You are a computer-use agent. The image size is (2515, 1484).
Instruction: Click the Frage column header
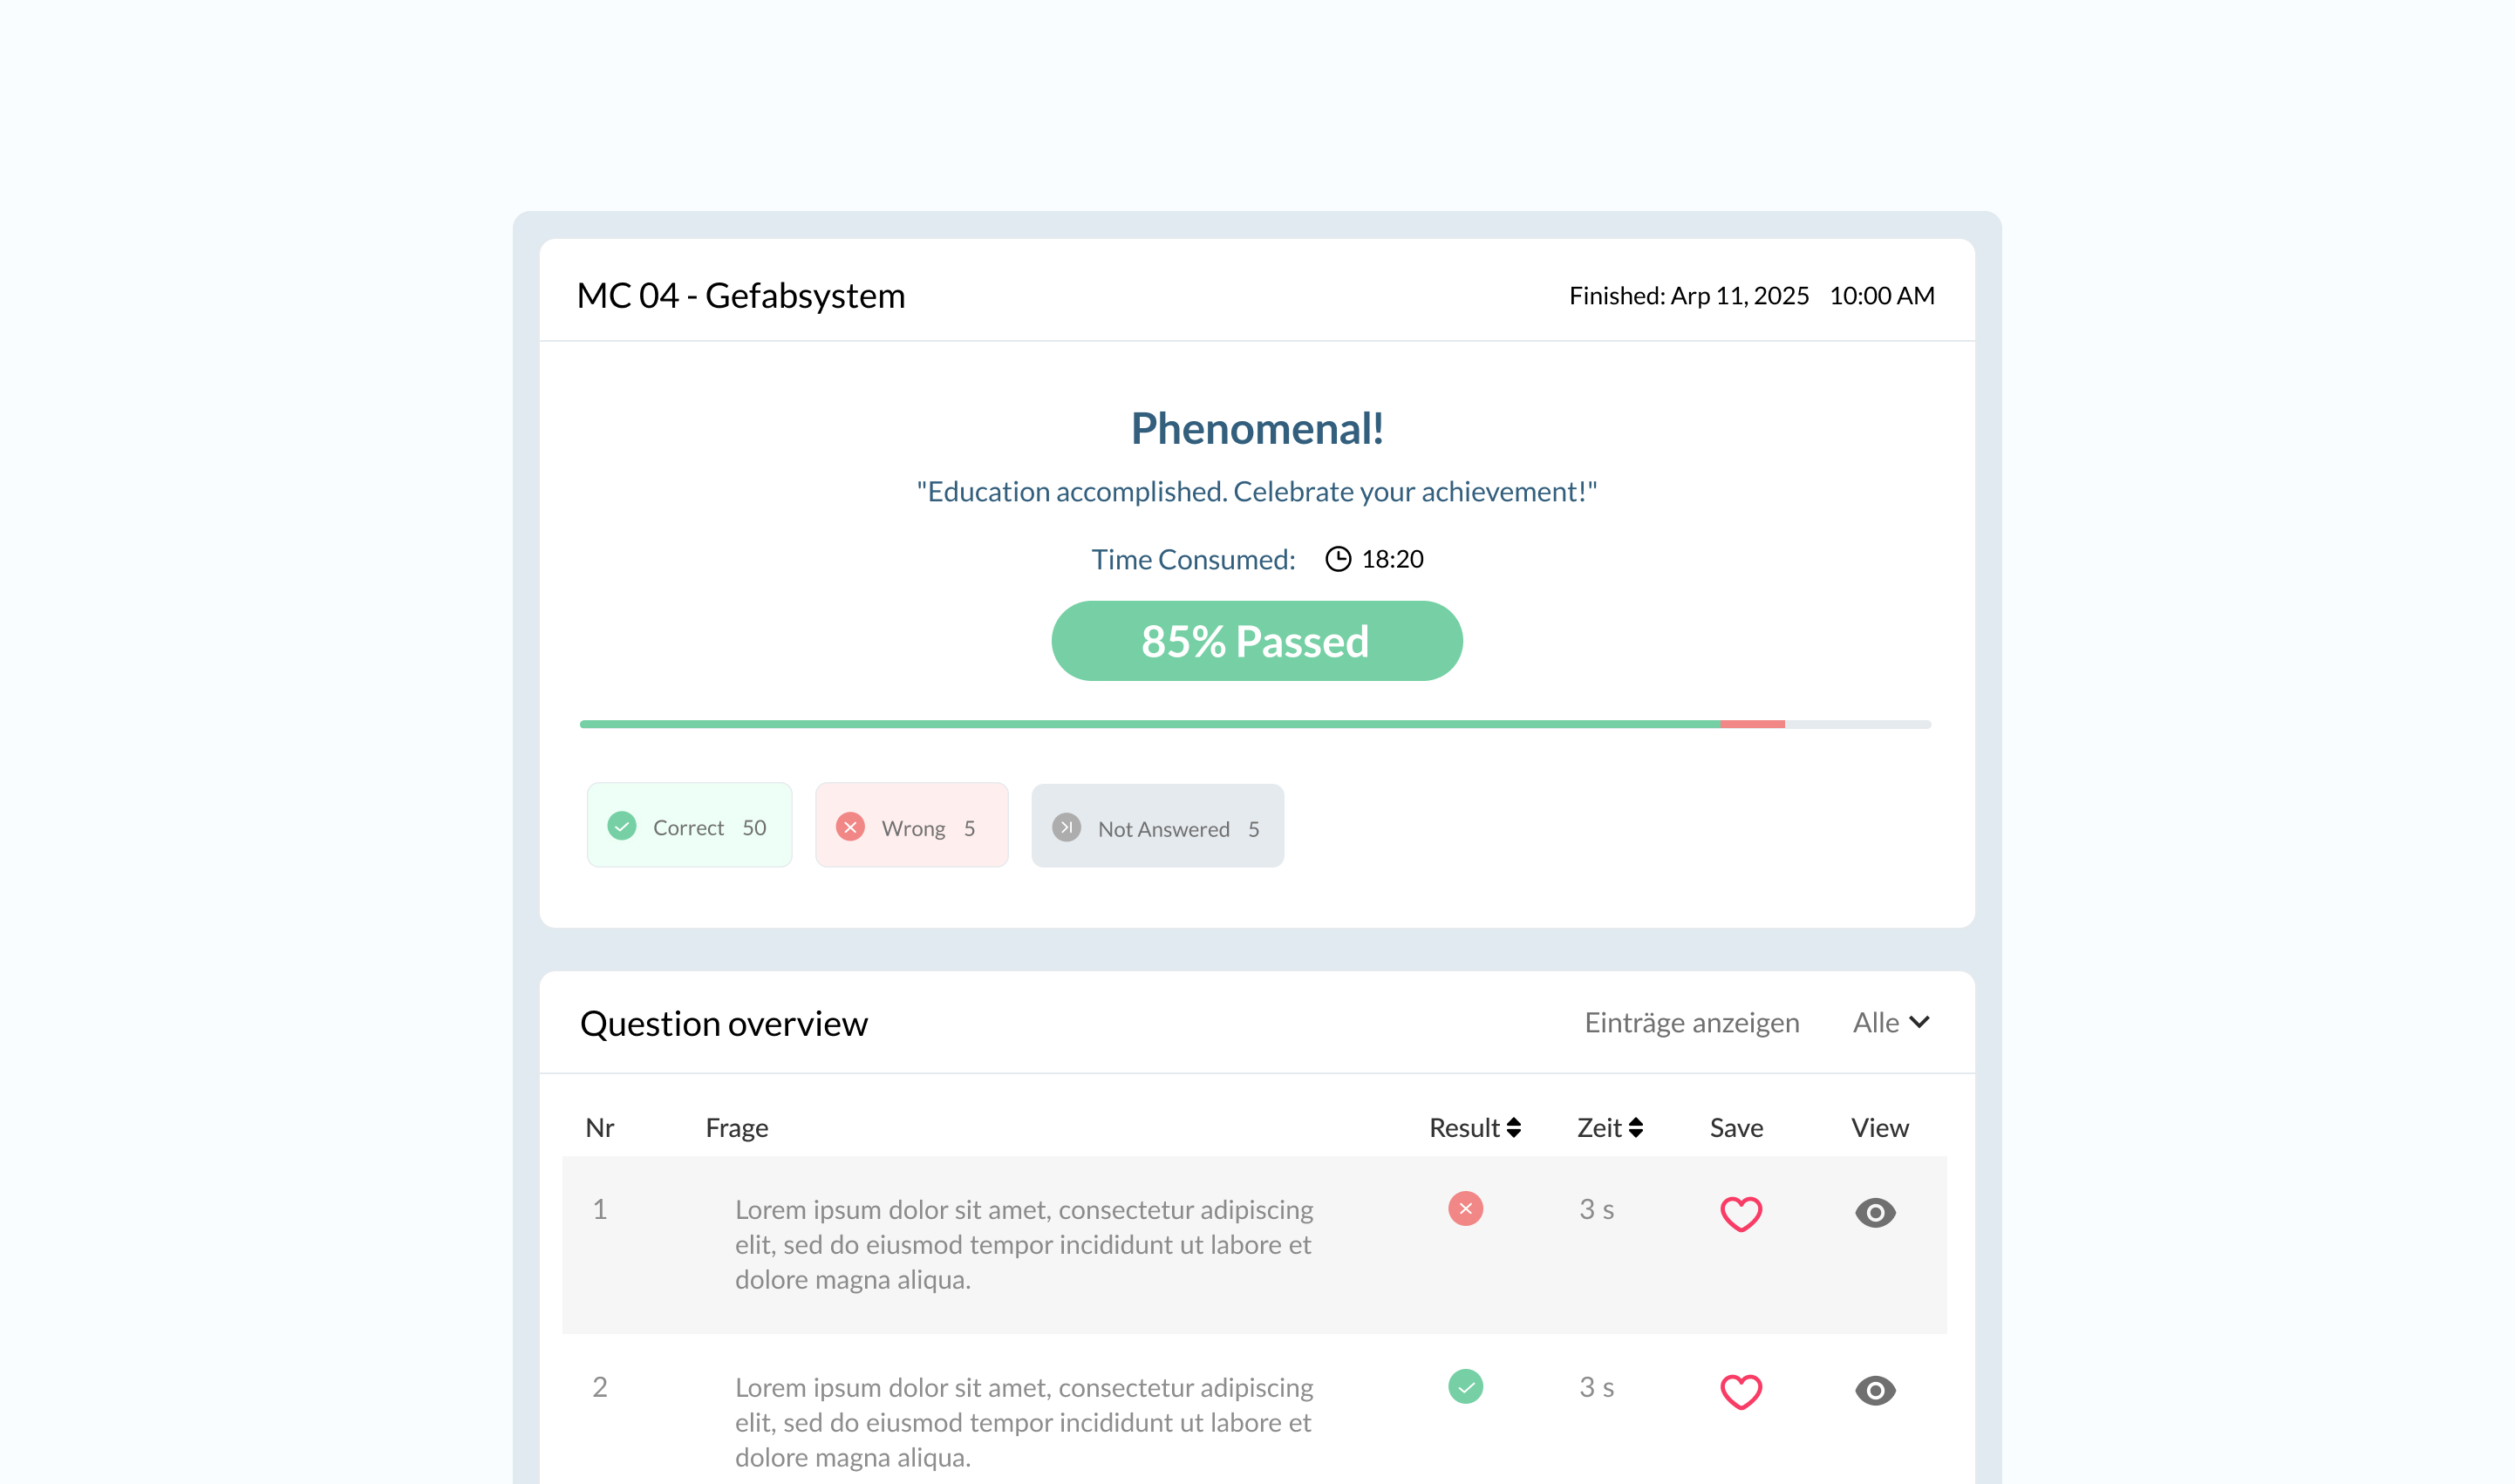[736, 1128]
